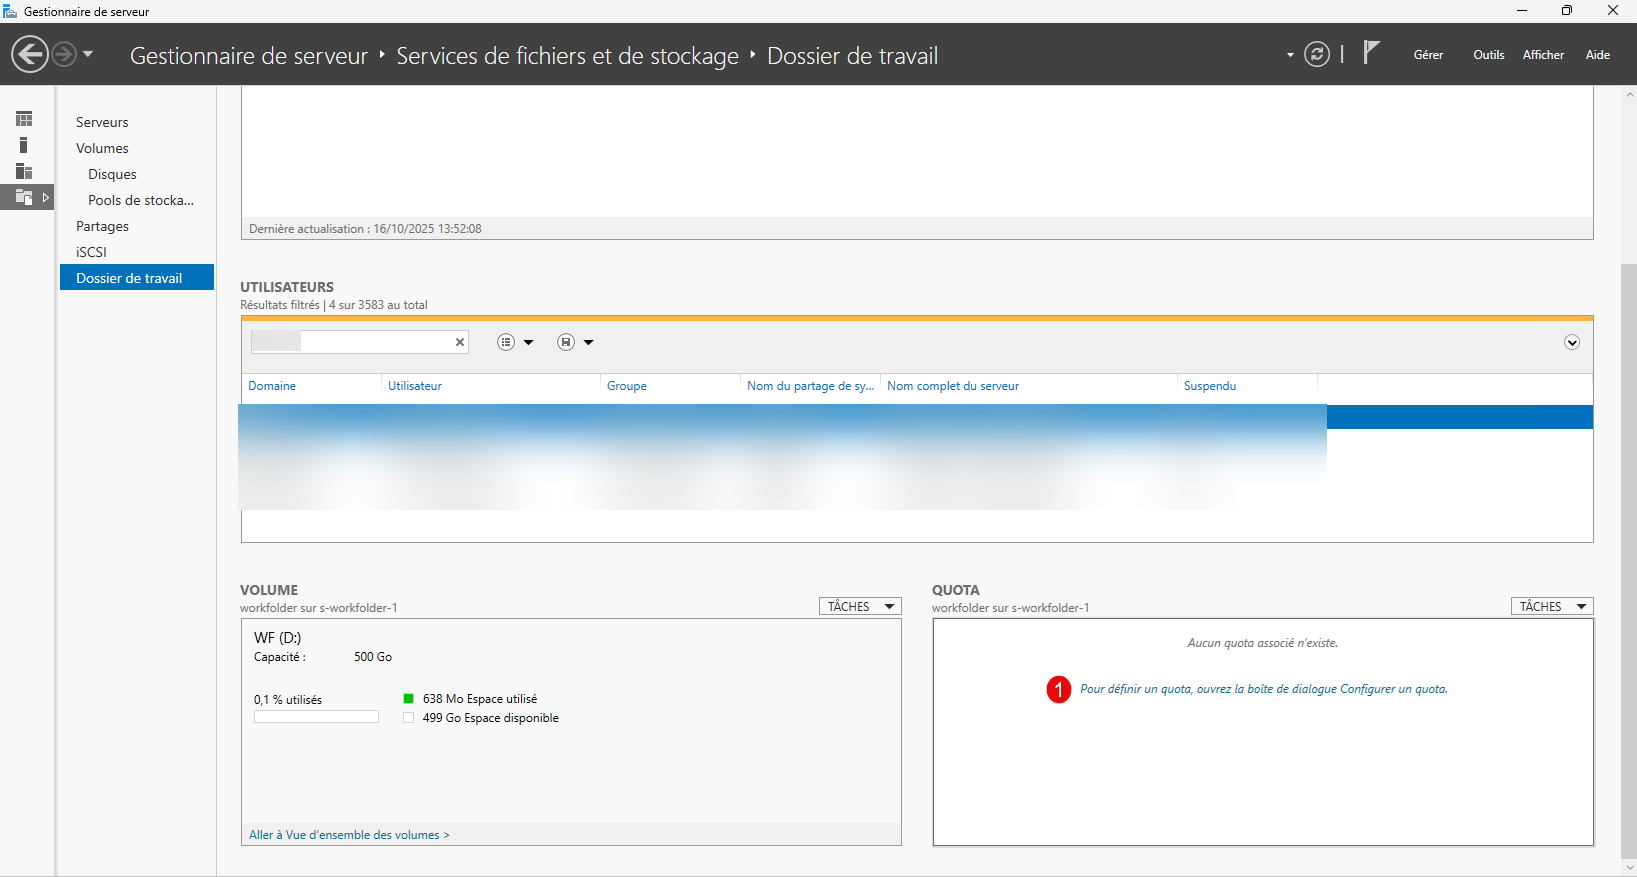The height and width of the screenshot is (877, 1637).
Task: Click the refresh icon in header
Action: tap(1317, 55)
